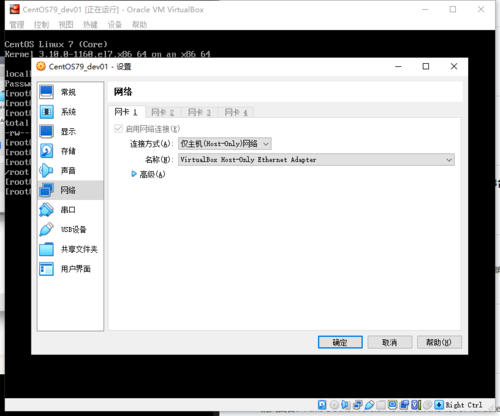Screen dimensions: 500x416
Task: Click the USB status bar icon
Action: point(369,405)
